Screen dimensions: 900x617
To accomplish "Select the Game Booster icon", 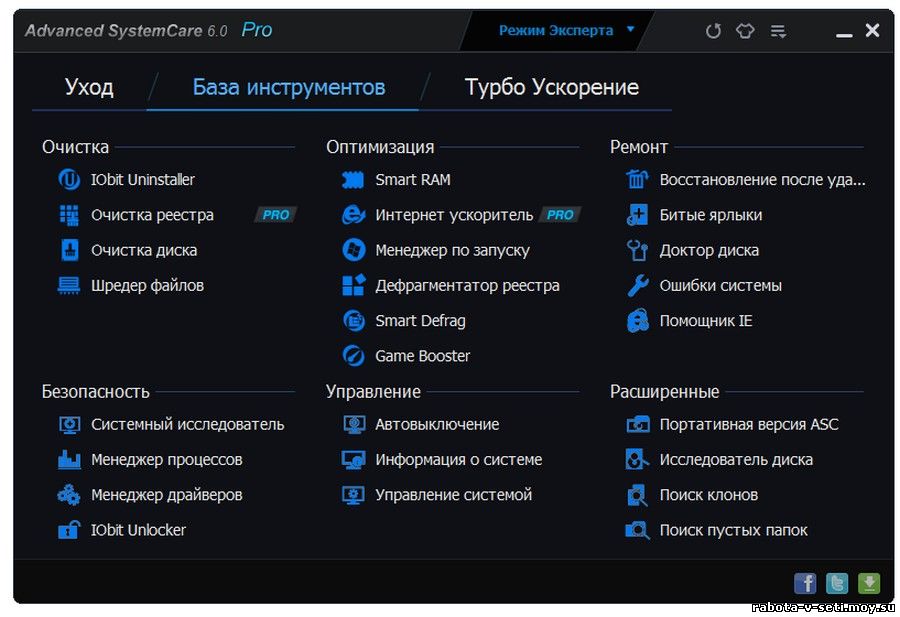I will (x=353, y=356).
